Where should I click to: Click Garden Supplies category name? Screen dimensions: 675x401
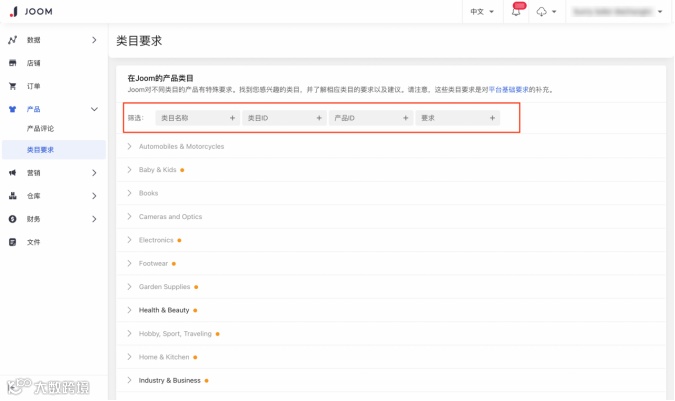[164, 287]
